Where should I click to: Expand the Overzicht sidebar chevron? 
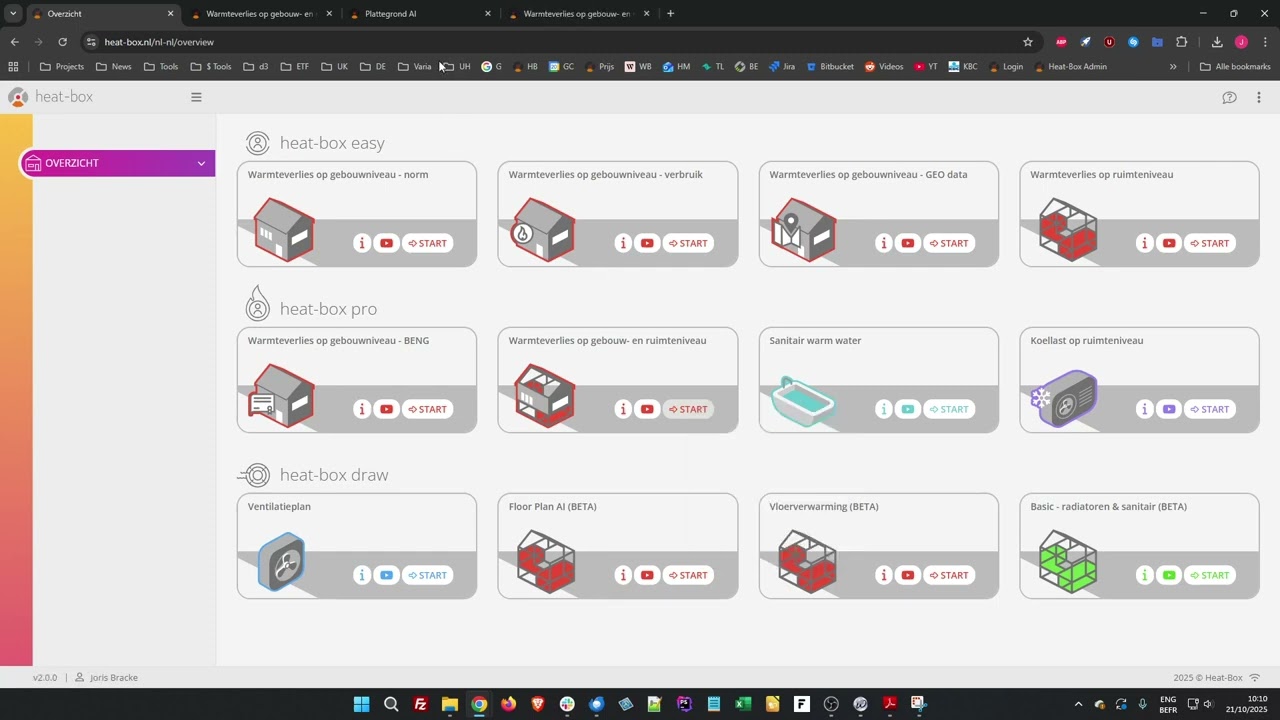click(201, 163)
